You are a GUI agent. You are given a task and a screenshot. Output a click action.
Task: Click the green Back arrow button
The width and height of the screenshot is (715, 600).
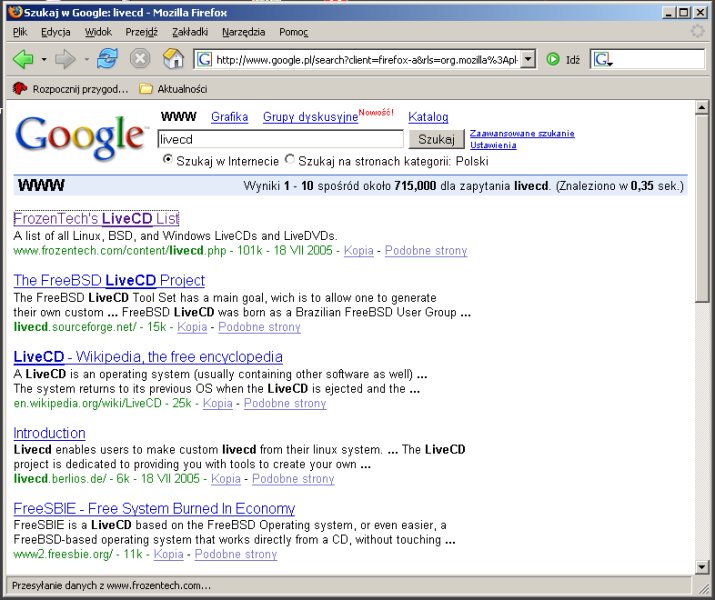(x=23, y=59)
